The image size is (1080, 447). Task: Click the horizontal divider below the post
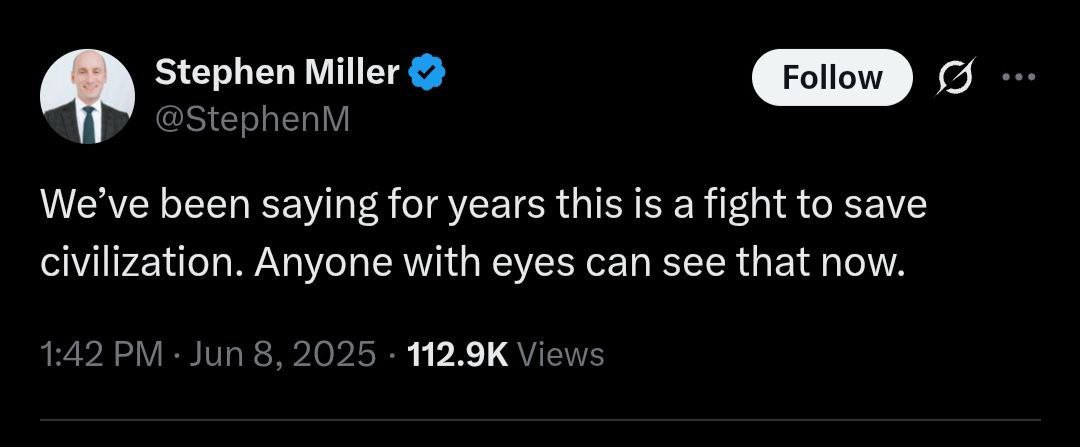coord(540,420)
